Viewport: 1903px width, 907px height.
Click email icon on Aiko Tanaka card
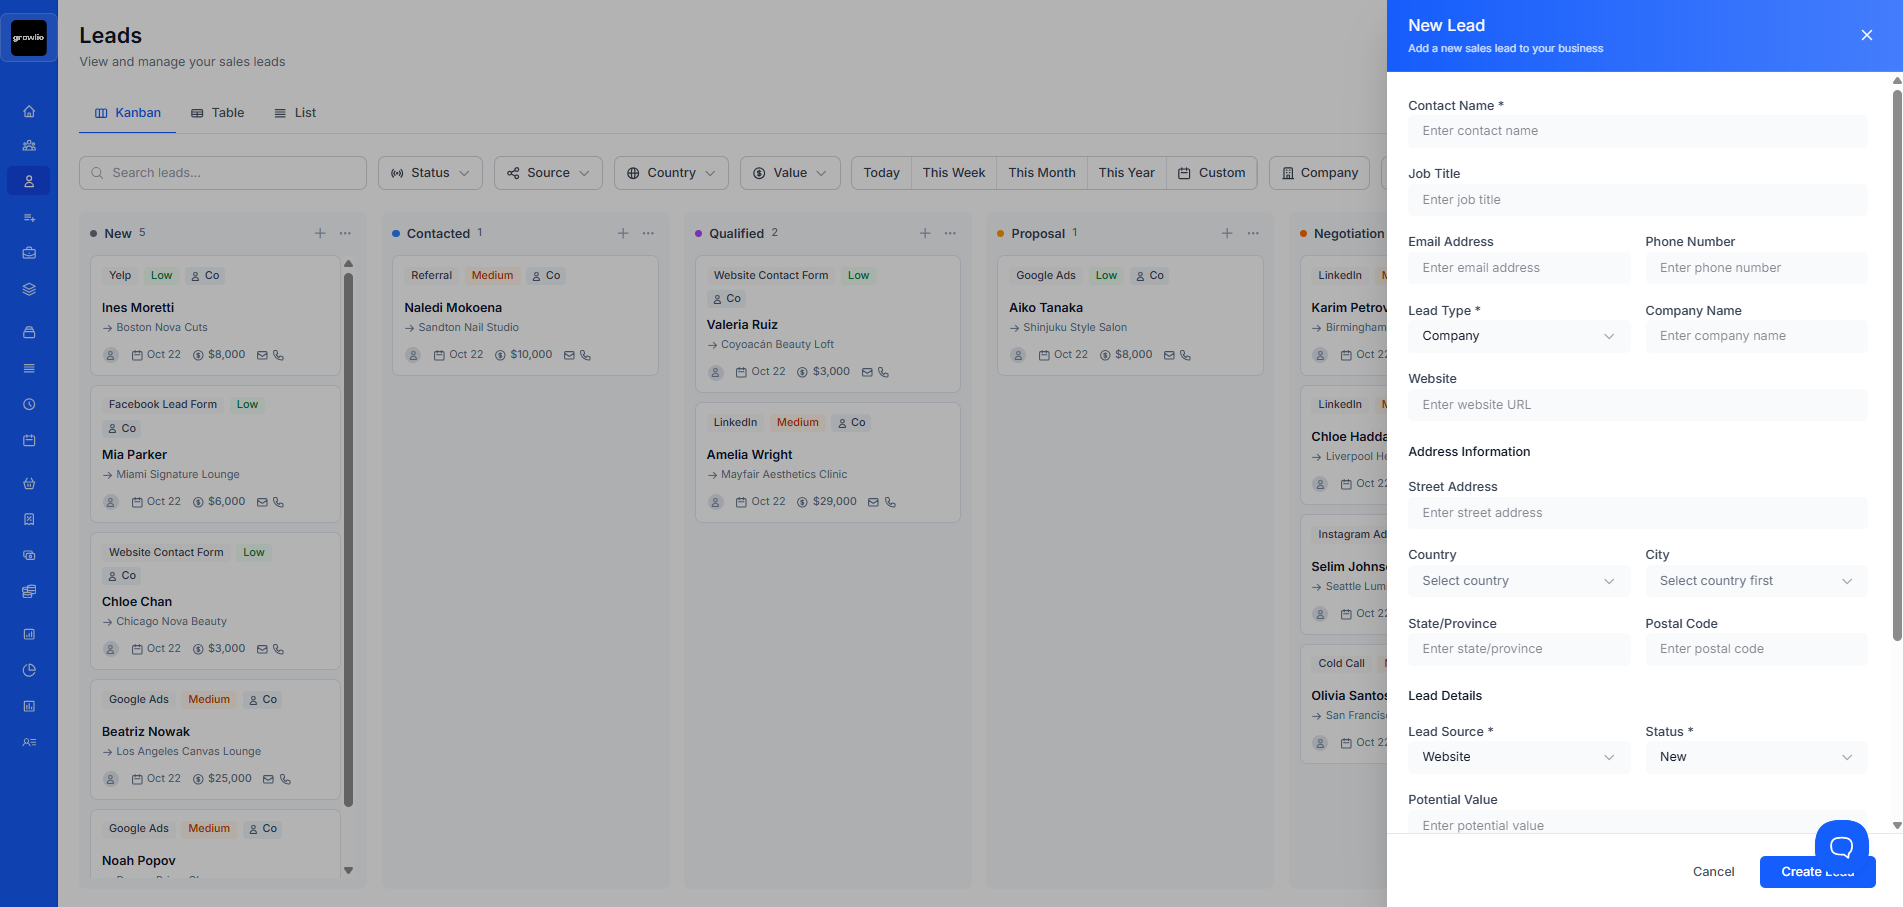(1169, 355)
